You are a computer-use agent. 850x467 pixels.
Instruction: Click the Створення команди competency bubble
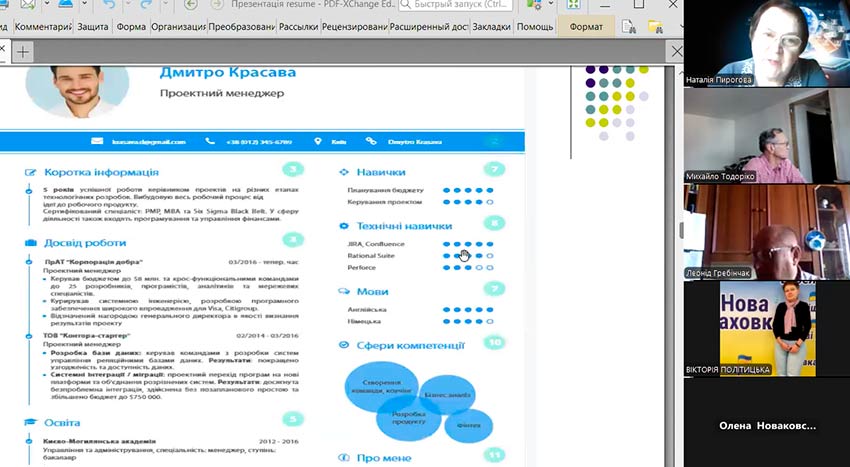[x=378, y=387]
